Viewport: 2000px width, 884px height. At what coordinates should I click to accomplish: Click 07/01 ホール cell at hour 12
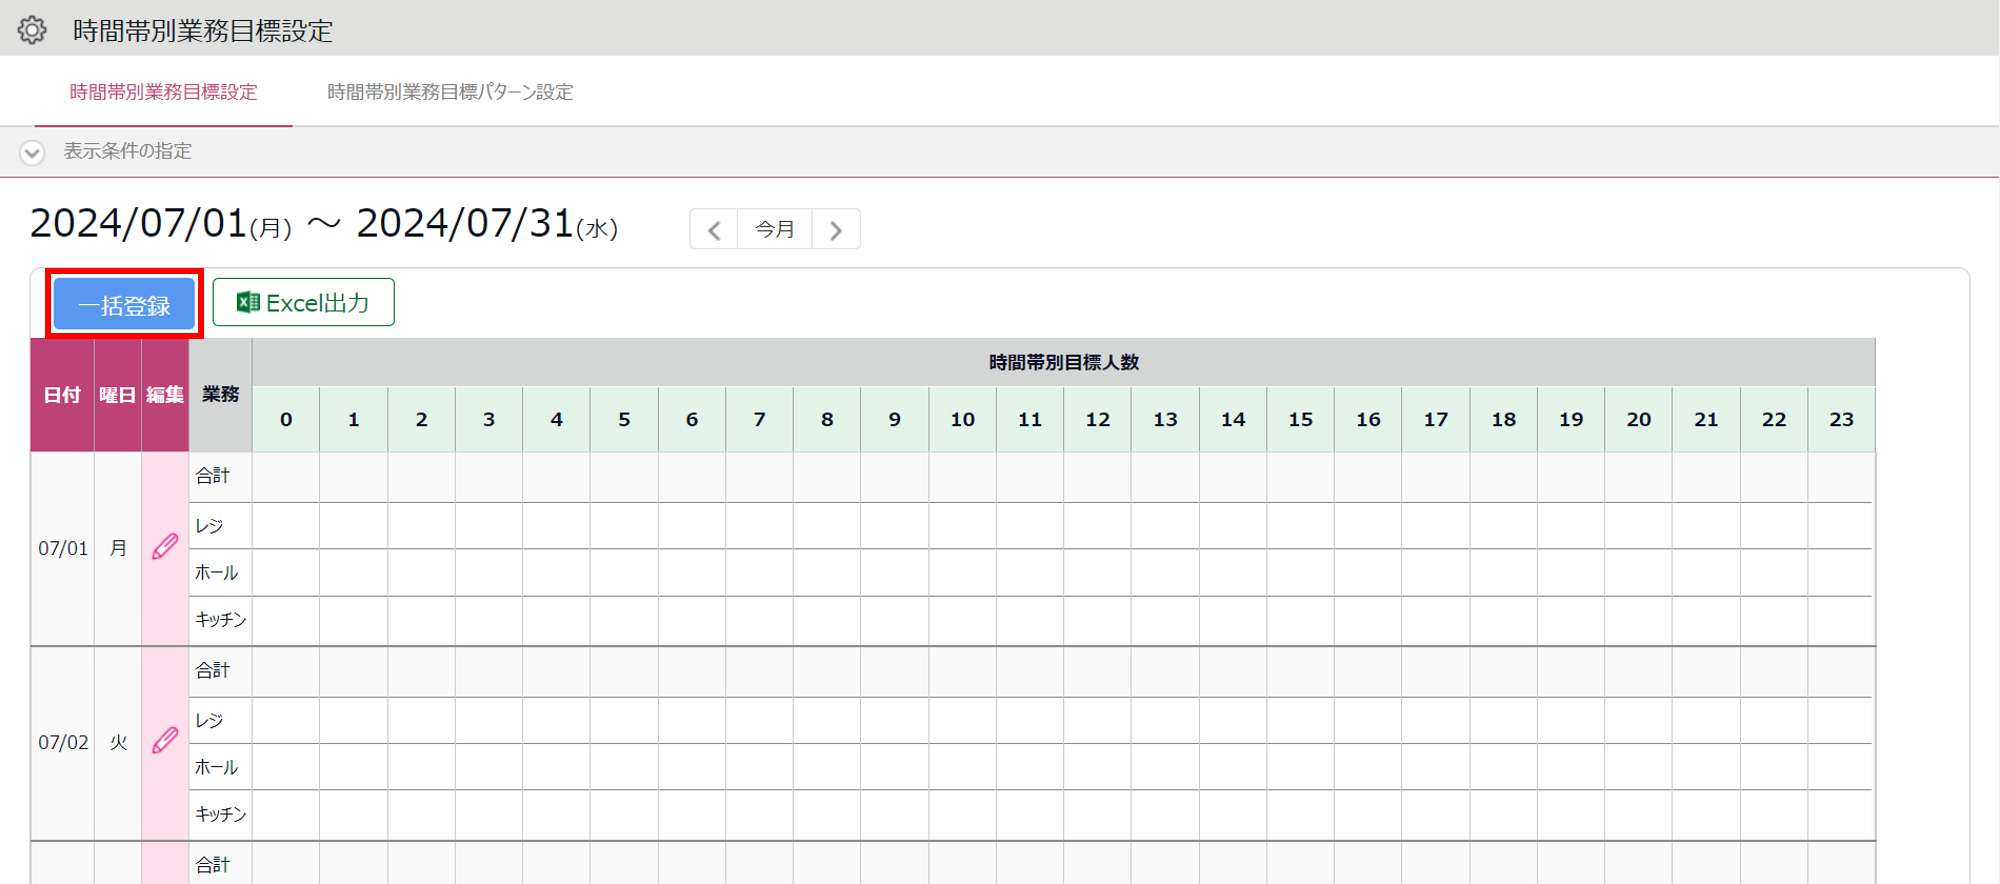(x=1098, y=572)
